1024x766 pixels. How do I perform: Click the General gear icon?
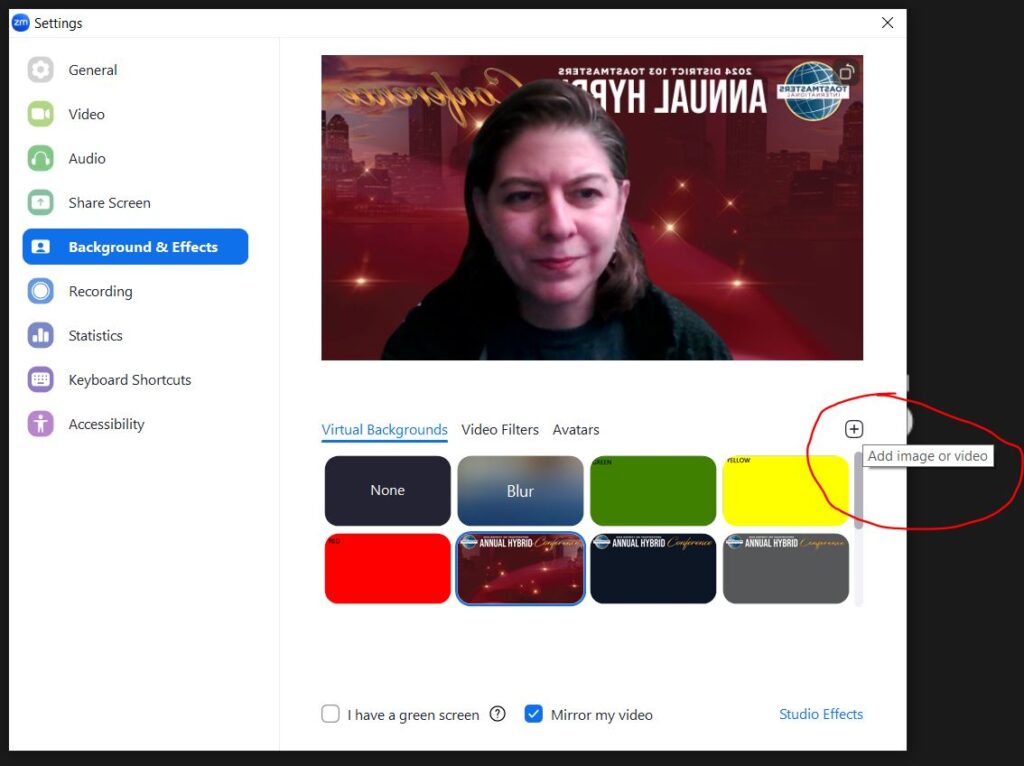41,70
